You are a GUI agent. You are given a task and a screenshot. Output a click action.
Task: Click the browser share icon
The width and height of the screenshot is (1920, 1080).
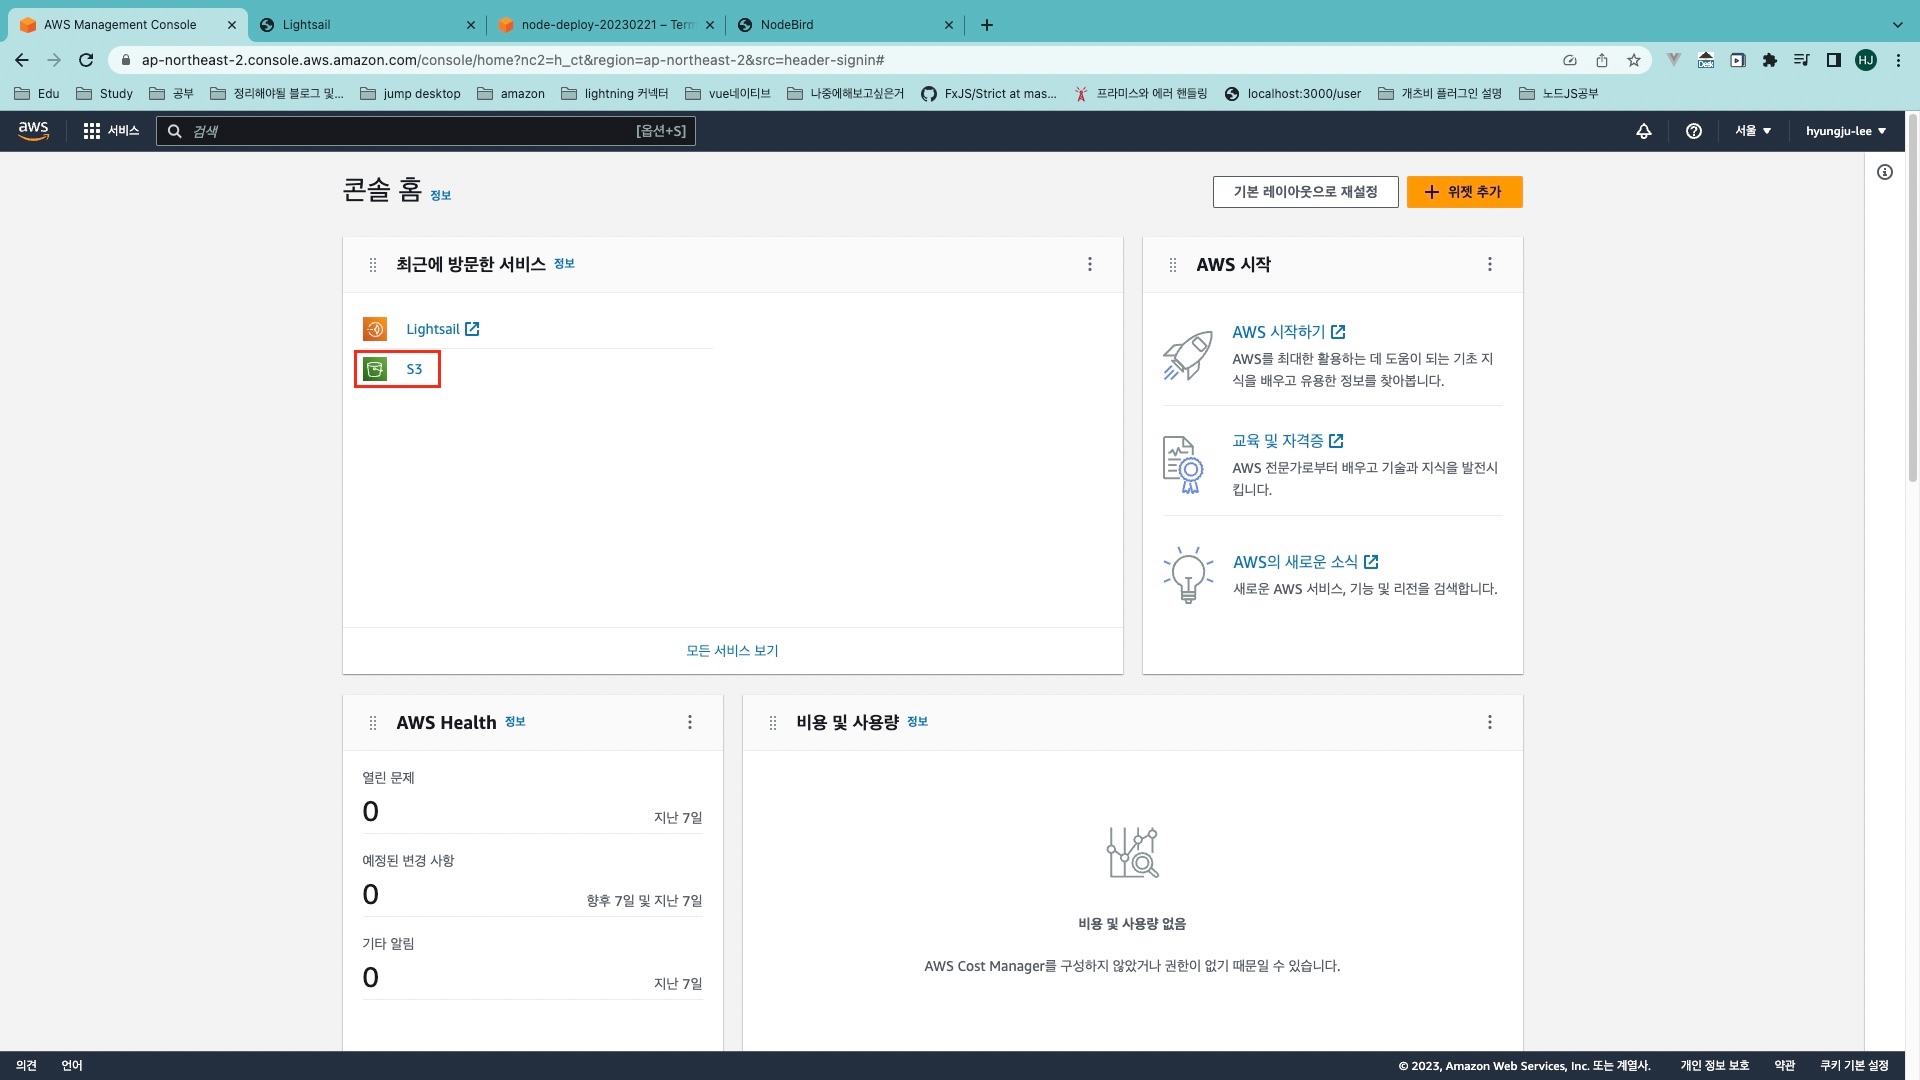click(1602, 60)
